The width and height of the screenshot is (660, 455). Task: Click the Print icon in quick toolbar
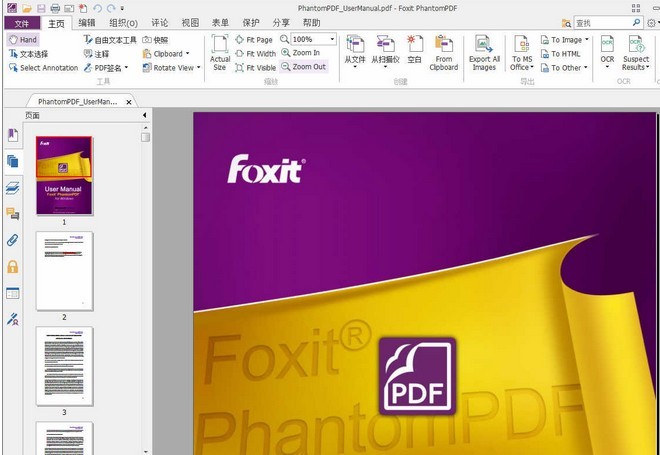[x=55, y=8]
